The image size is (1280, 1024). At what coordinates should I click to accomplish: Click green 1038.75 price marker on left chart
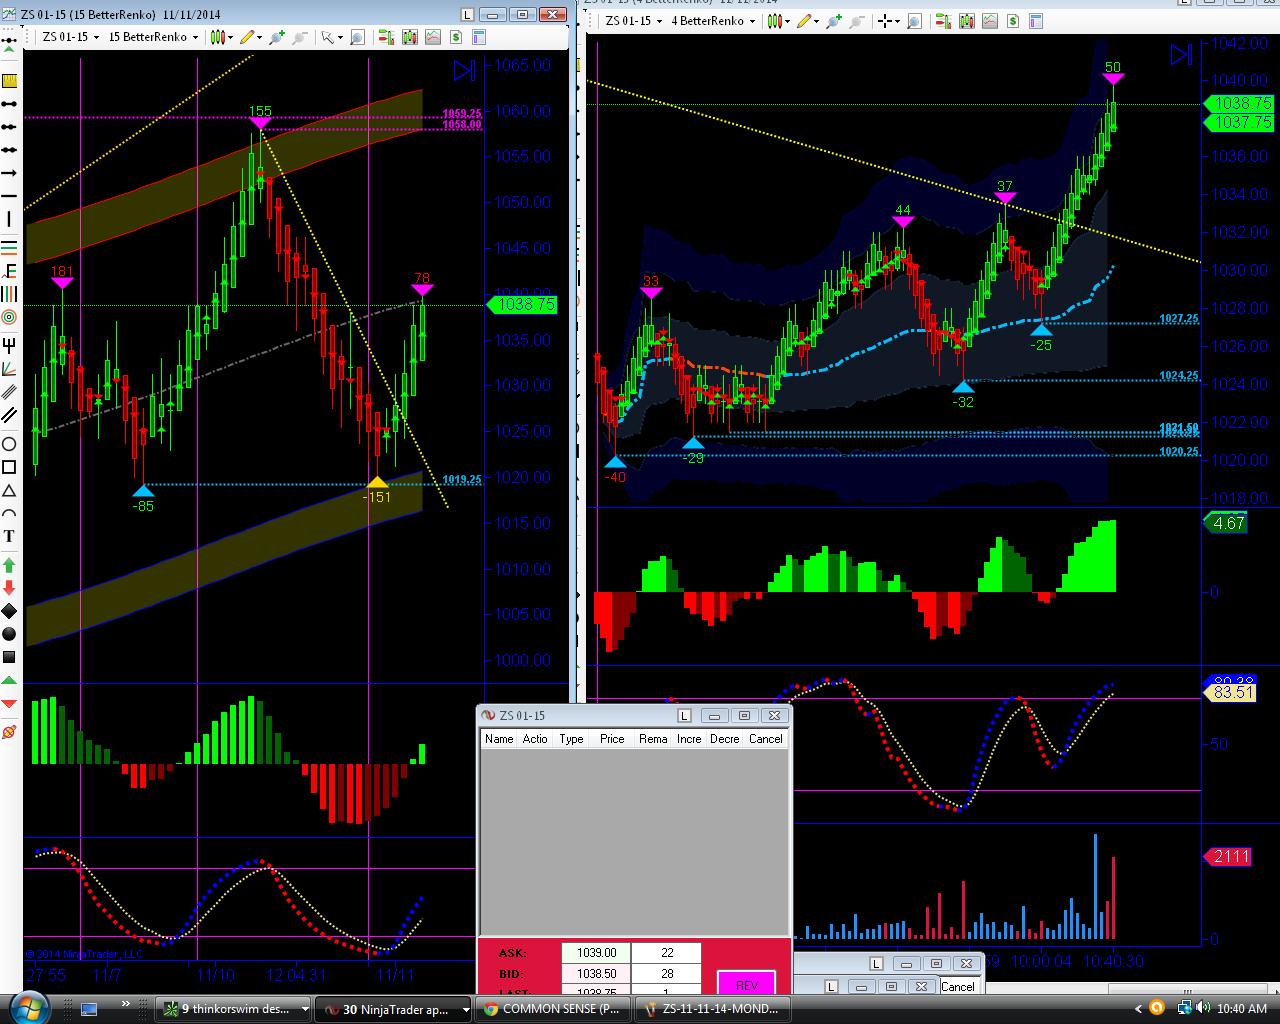coord(524,304)
